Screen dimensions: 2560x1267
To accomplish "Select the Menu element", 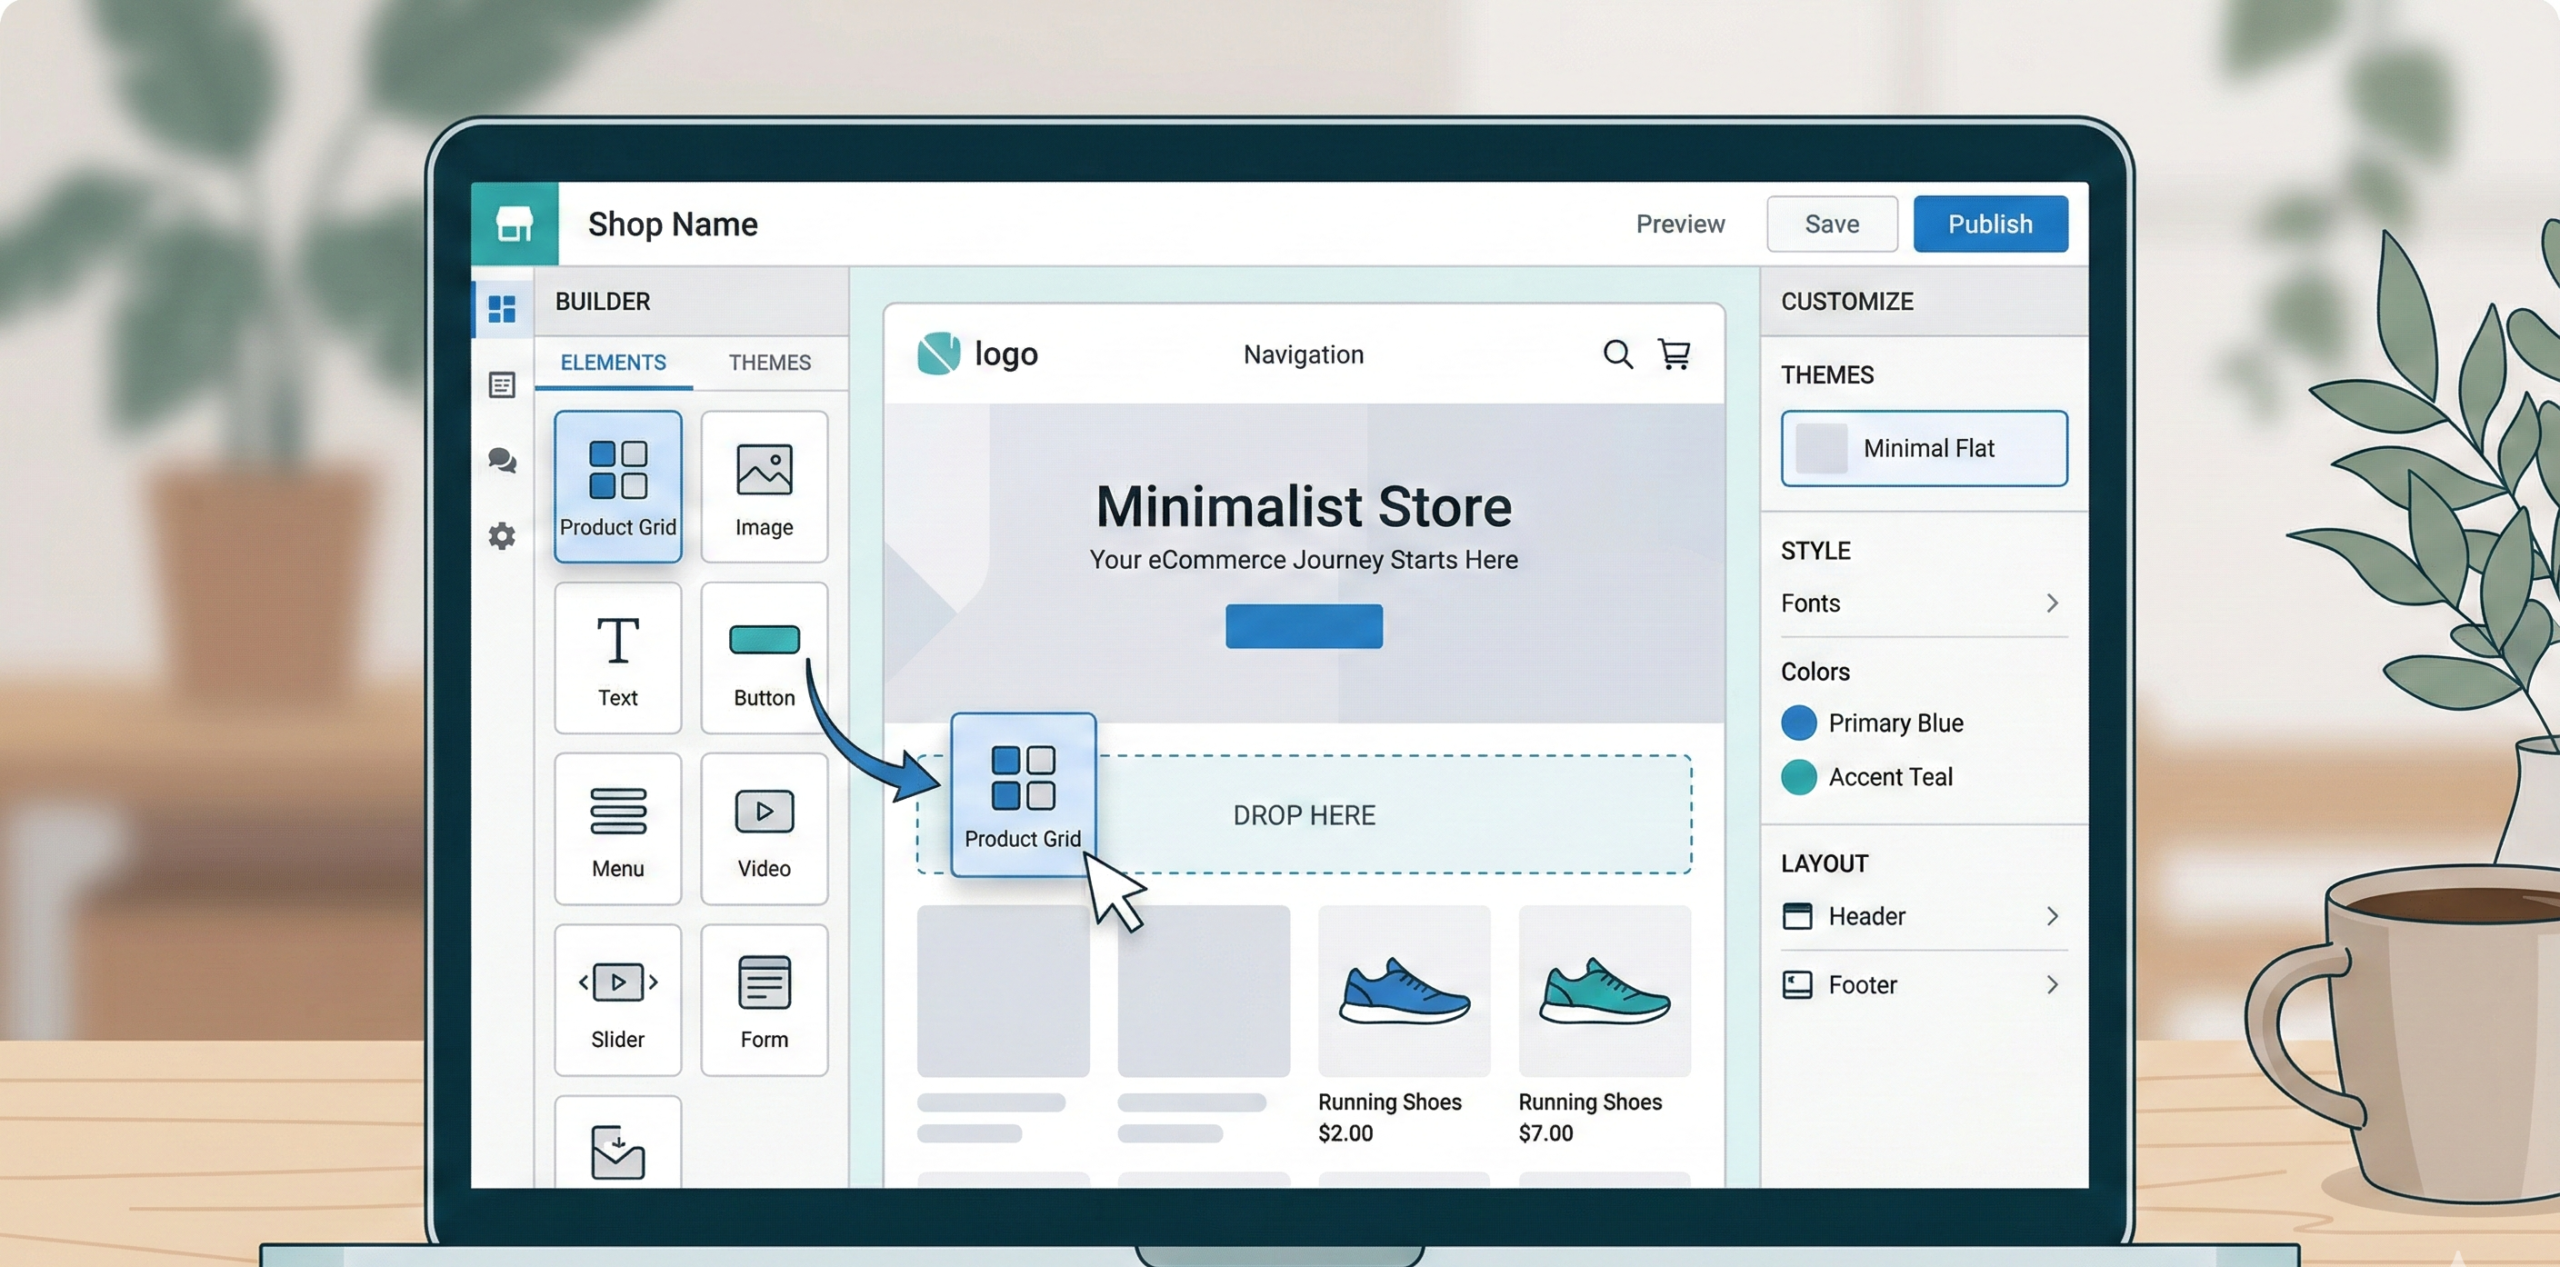I will (617, 828).
